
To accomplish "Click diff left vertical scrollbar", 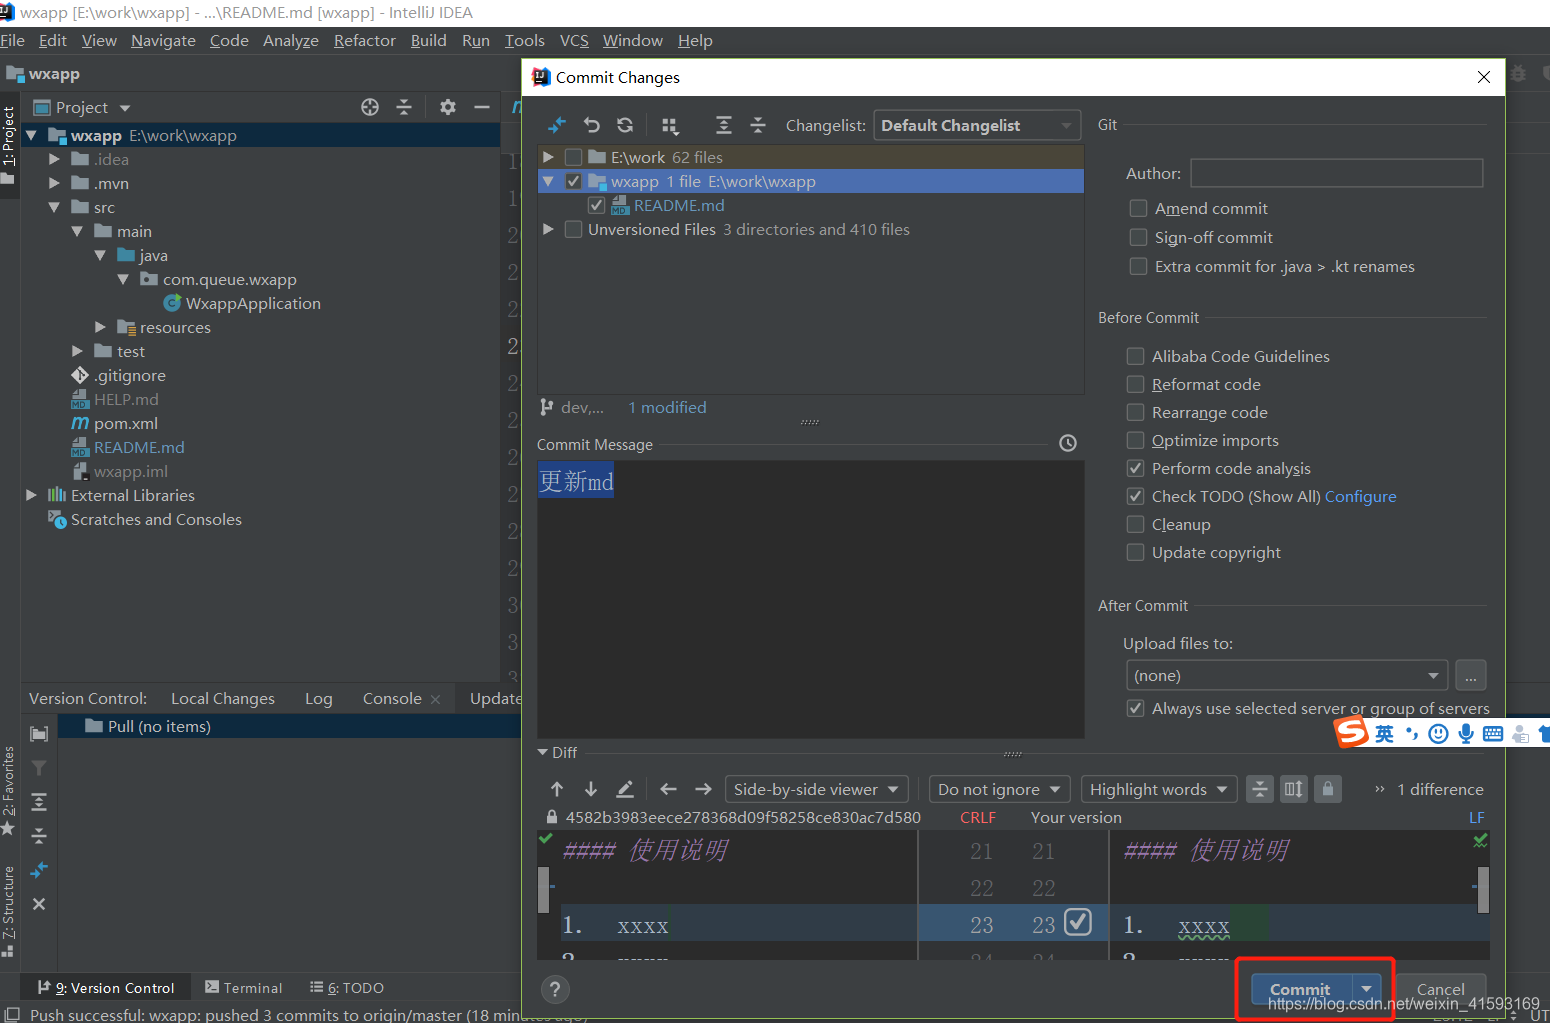I will tap(543, 890).
